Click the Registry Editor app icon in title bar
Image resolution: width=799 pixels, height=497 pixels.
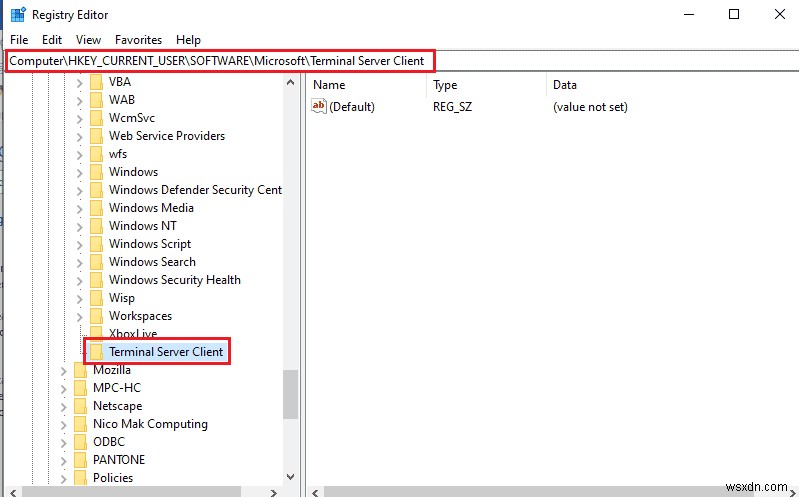point(18,14)
